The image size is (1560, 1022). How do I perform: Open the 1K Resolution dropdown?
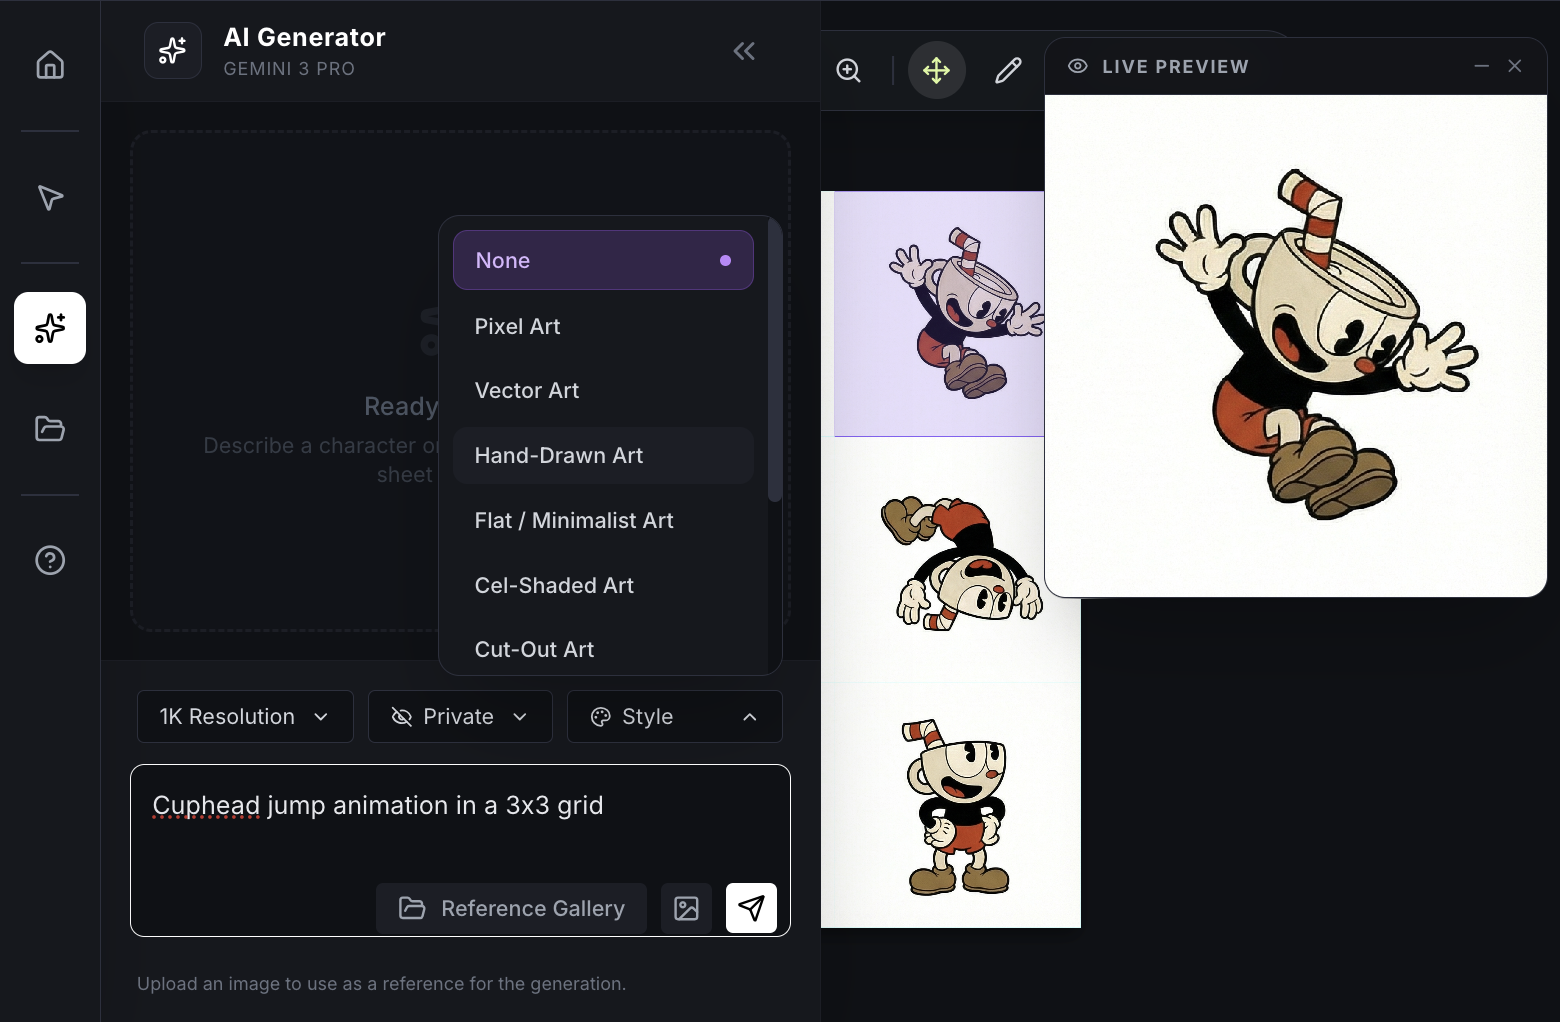click(245, 716)
